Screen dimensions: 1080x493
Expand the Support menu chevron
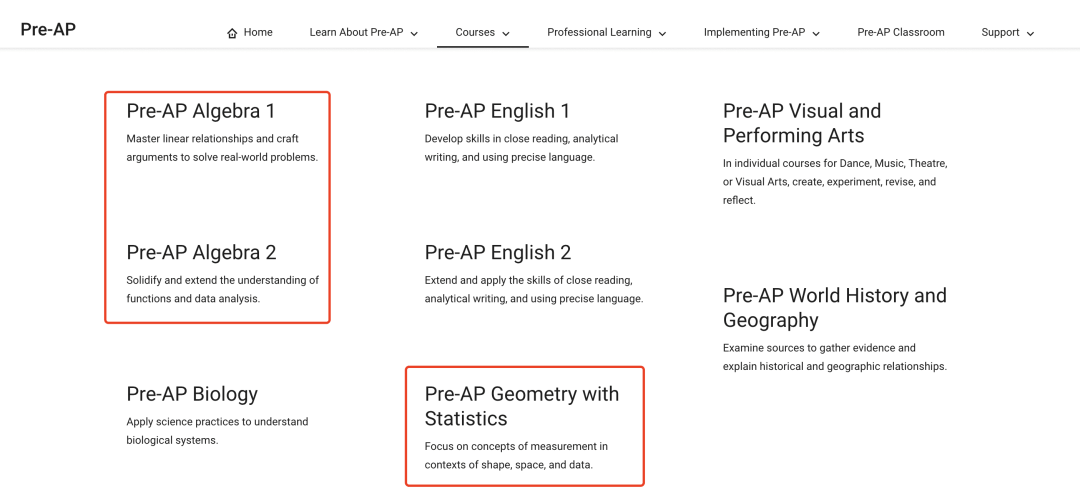1030,33
